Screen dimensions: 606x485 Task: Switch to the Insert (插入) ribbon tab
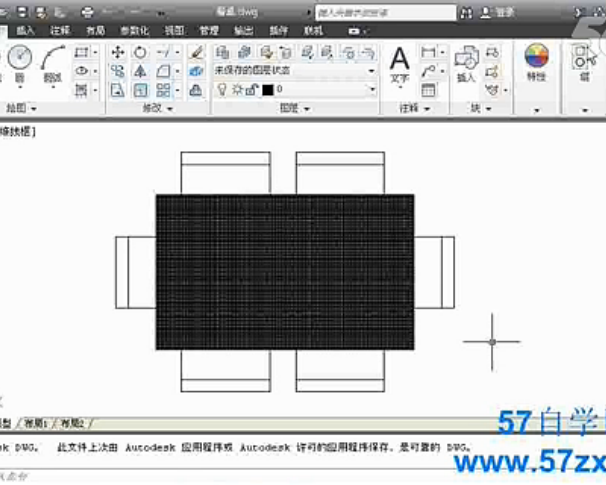point(25,31)
